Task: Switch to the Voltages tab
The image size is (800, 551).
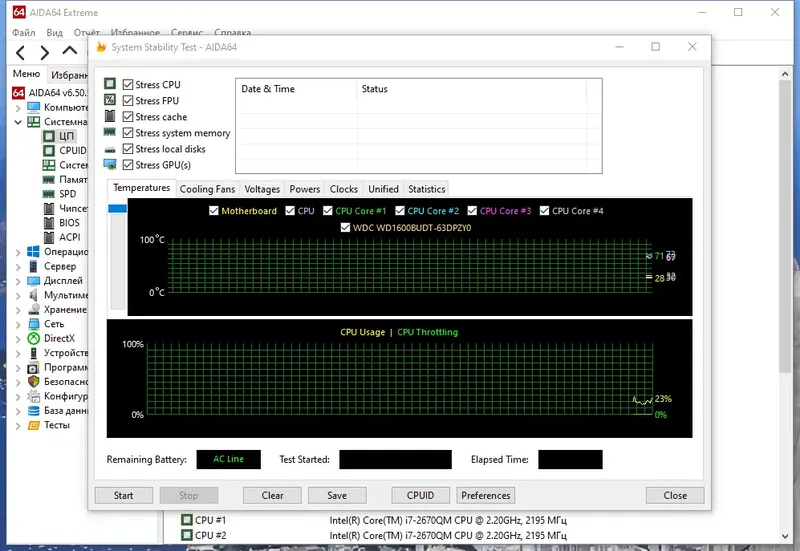Action: [x=262, y=189]
